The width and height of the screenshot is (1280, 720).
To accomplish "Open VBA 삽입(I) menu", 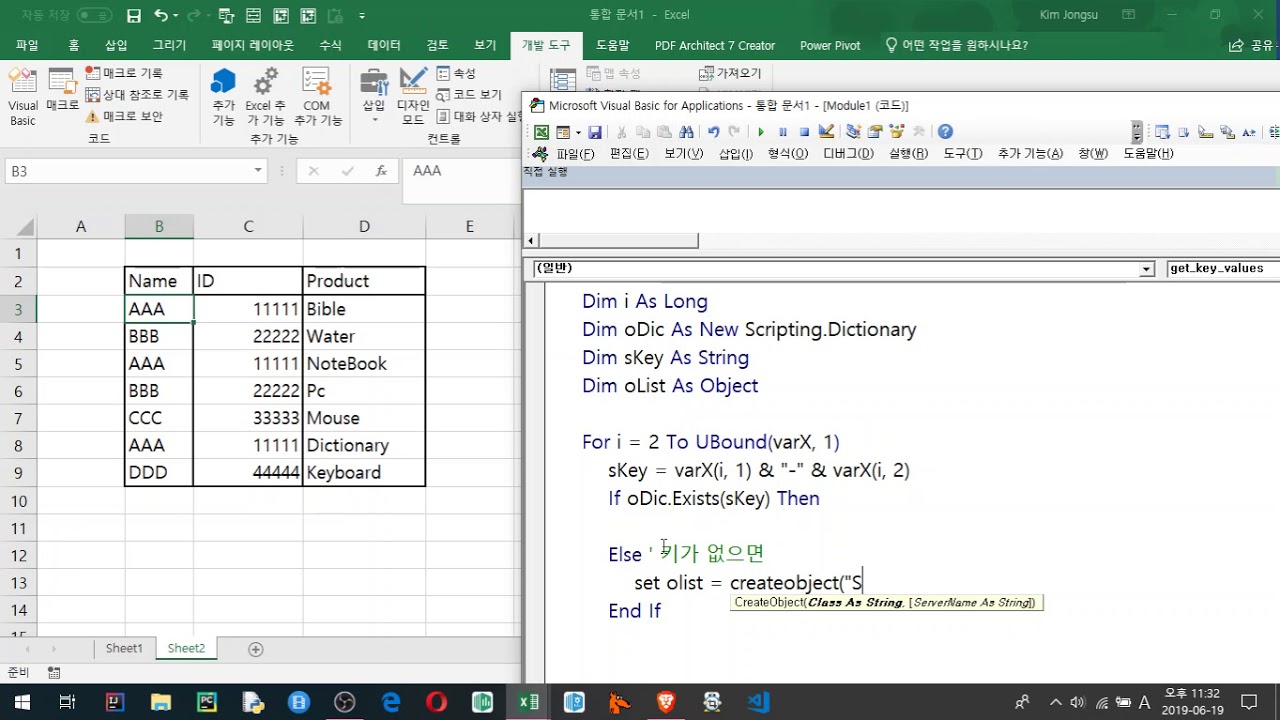I will [x=736, y=154].
